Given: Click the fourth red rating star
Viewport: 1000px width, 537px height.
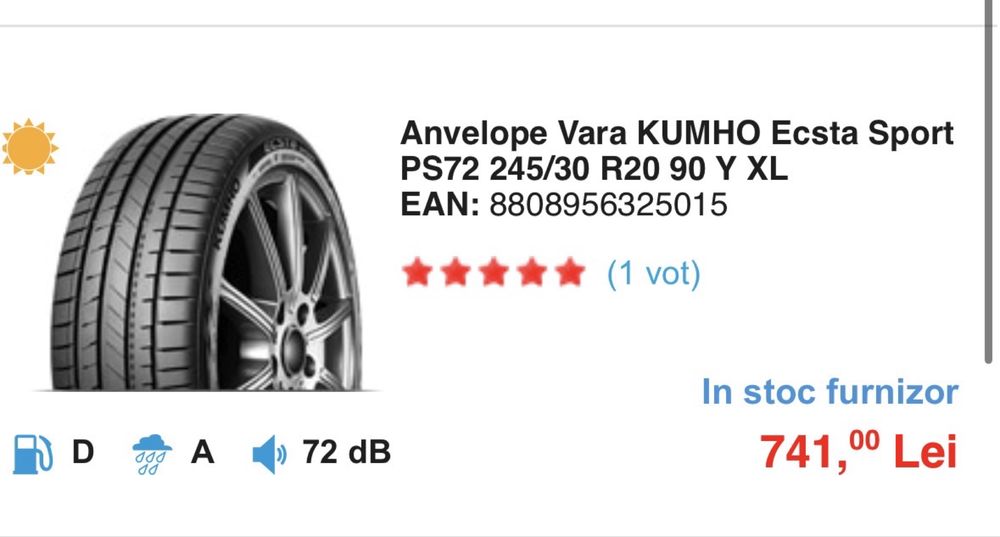Looking at the screenshot, I should click(532, 272).
